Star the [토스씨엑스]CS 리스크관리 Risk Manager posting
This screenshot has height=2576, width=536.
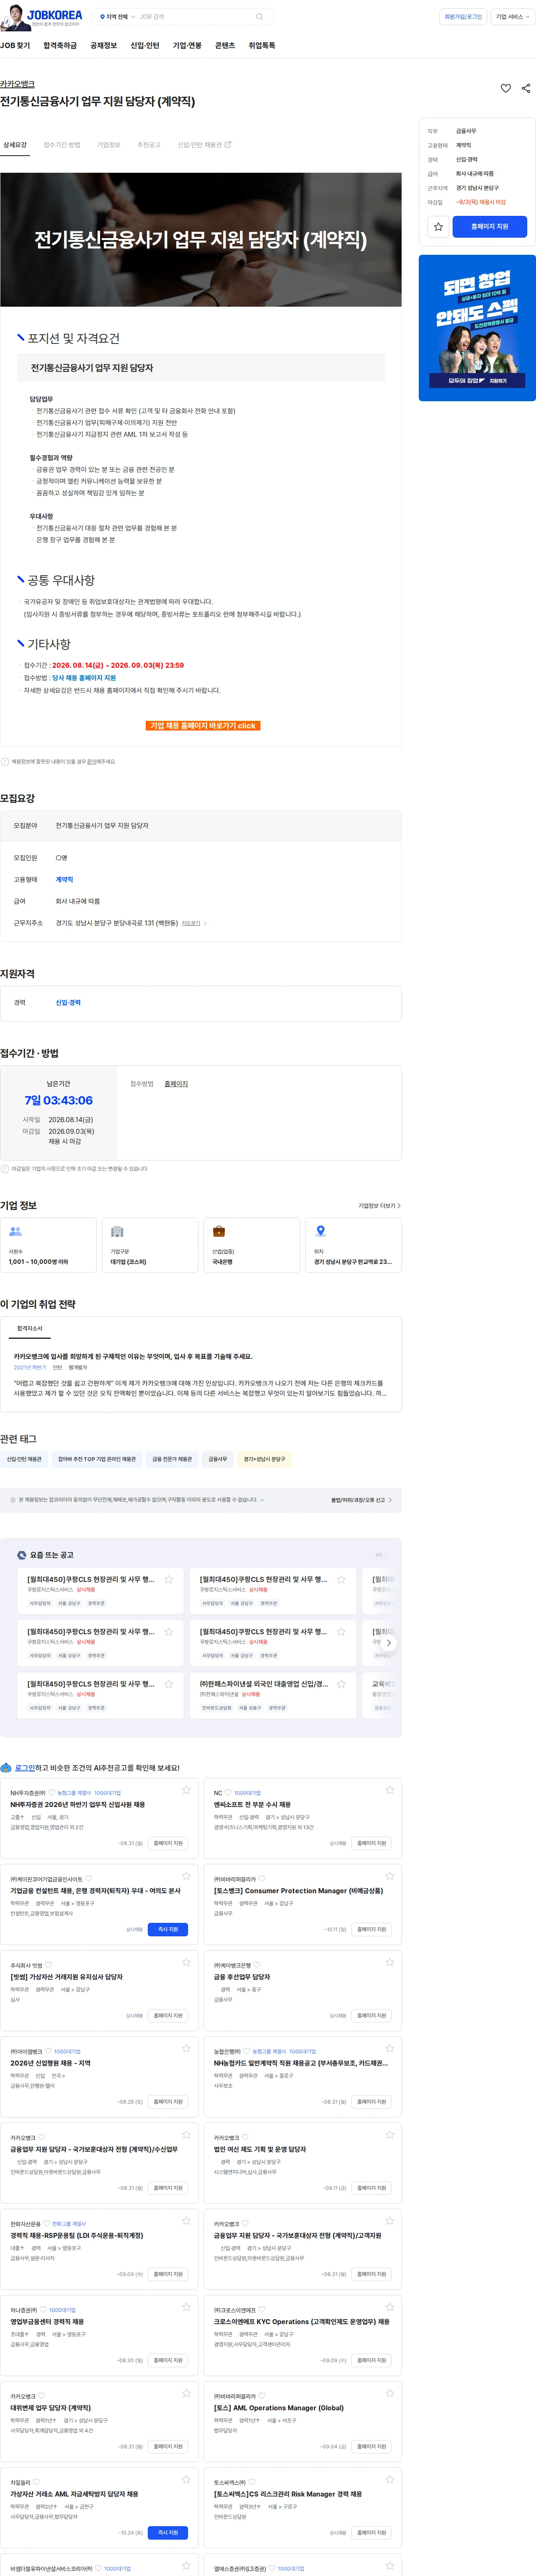(390, 2479)
